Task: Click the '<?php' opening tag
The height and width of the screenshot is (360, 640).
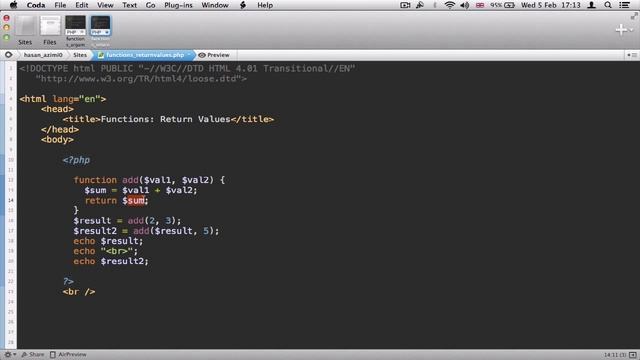Action: [76, 160]
